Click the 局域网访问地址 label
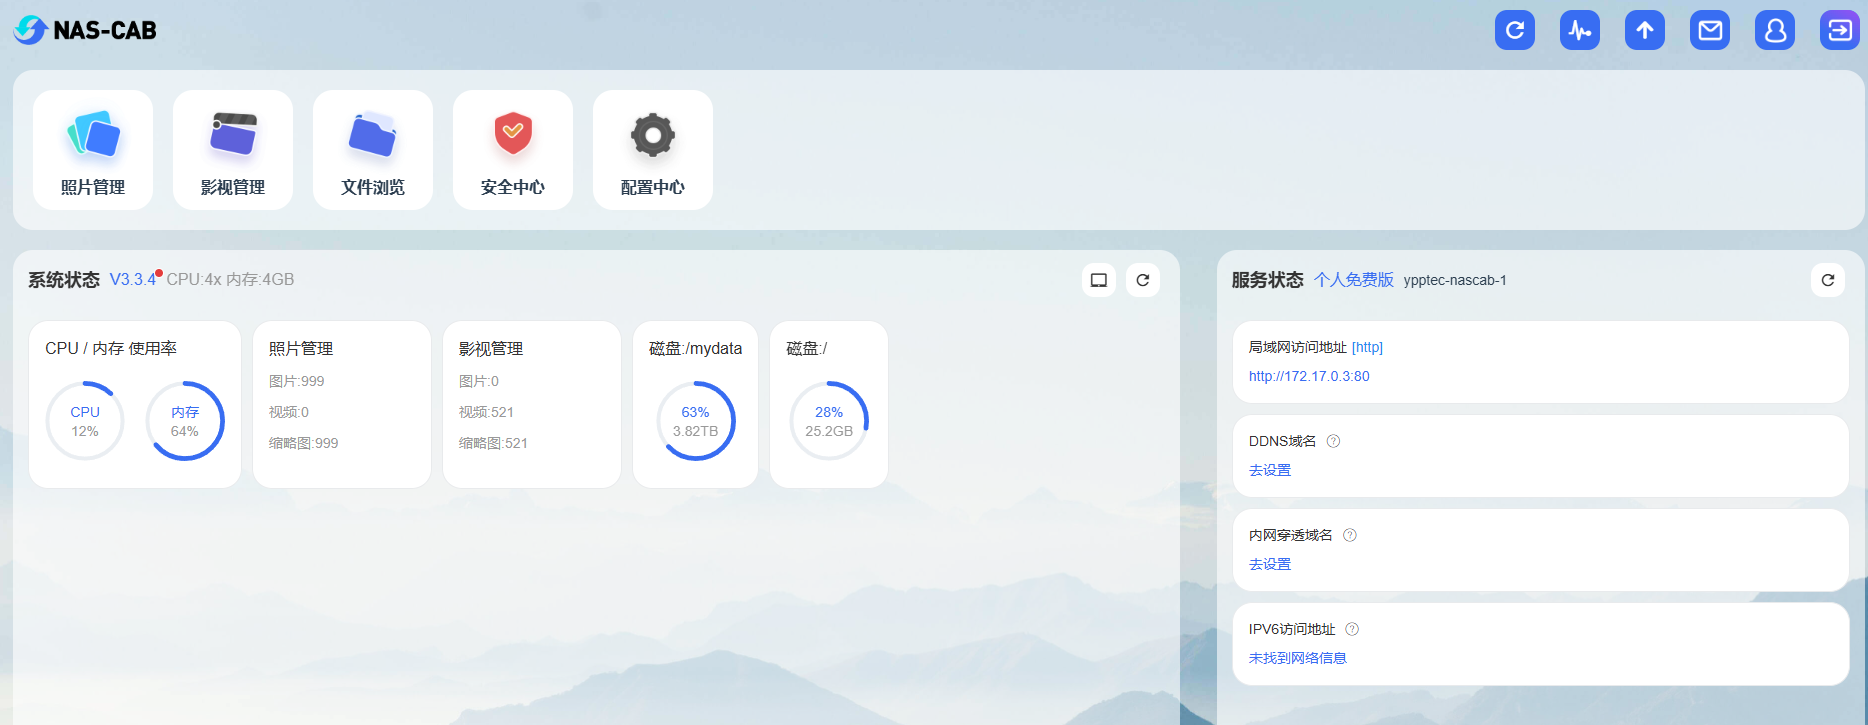Viewport: 1868px width, 725px height. (x=1298, y=347)
